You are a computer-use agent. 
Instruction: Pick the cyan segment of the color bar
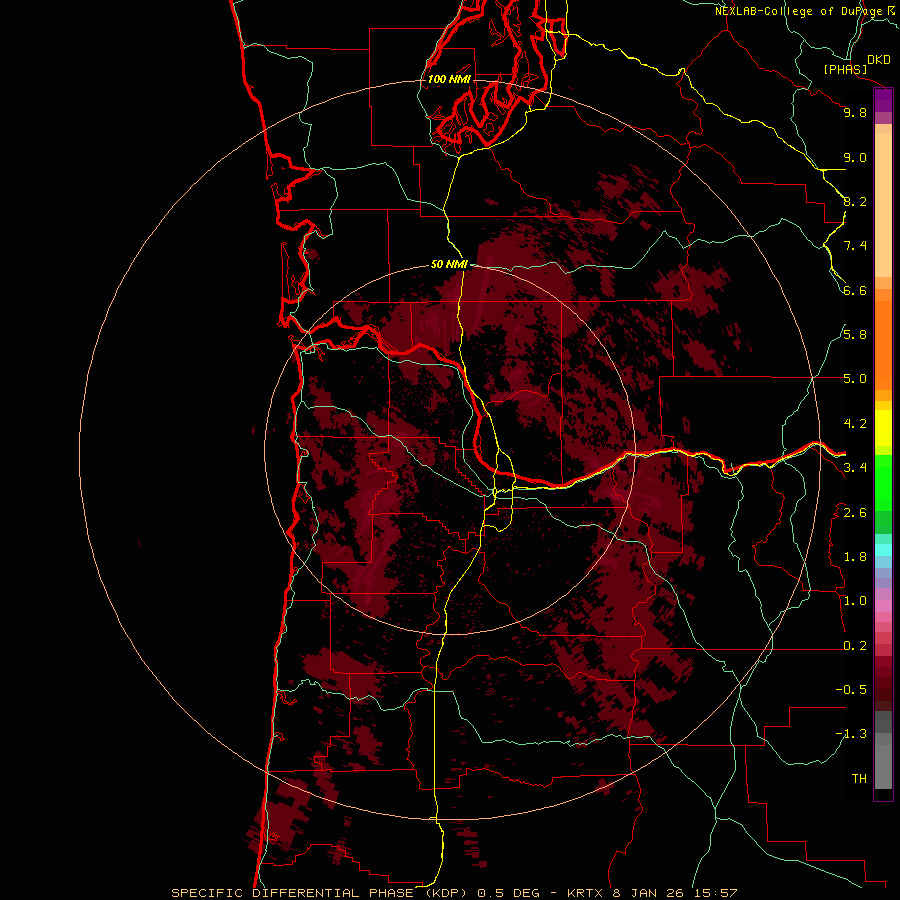click(883, 550)
